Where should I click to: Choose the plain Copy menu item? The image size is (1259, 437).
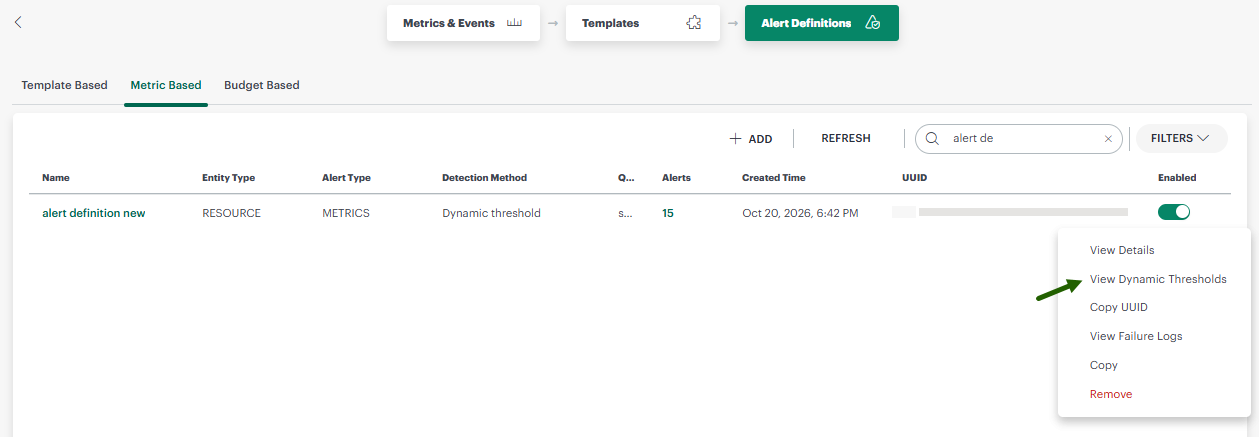1104,365
